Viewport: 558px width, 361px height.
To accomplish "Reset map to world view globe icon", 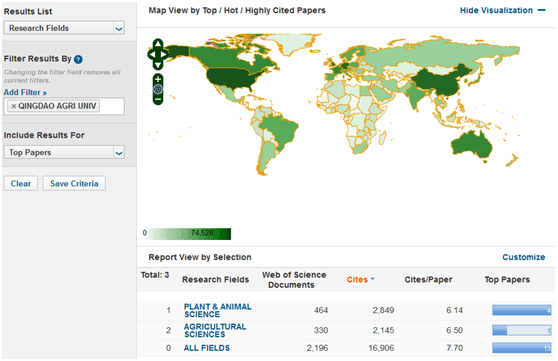I will (158, 89).
